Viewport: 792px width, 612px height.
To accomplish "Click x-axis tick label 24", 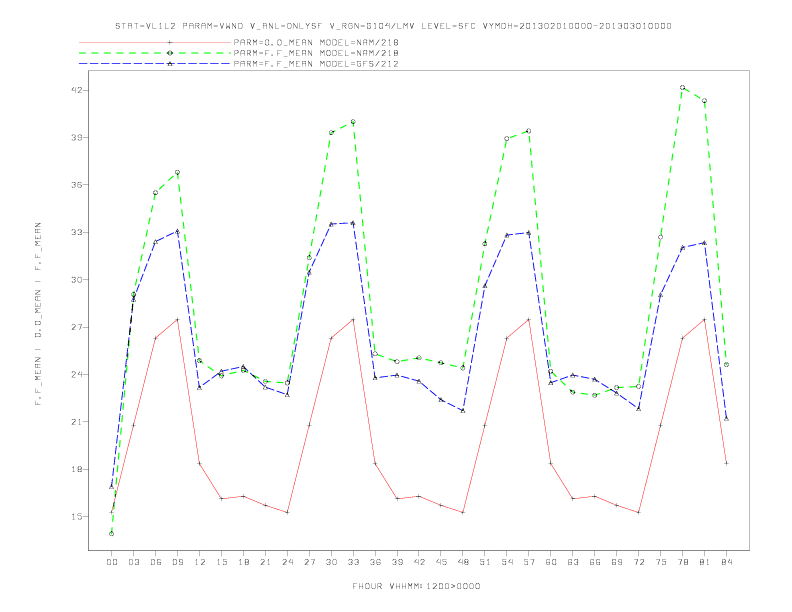I will [287, 562].
